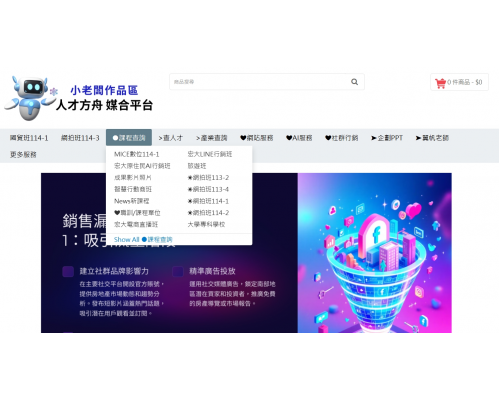The width and height of the screenshot is (500, 400).
Task: Click the Show All ●課程查詢 link
Action: [143, 239]
